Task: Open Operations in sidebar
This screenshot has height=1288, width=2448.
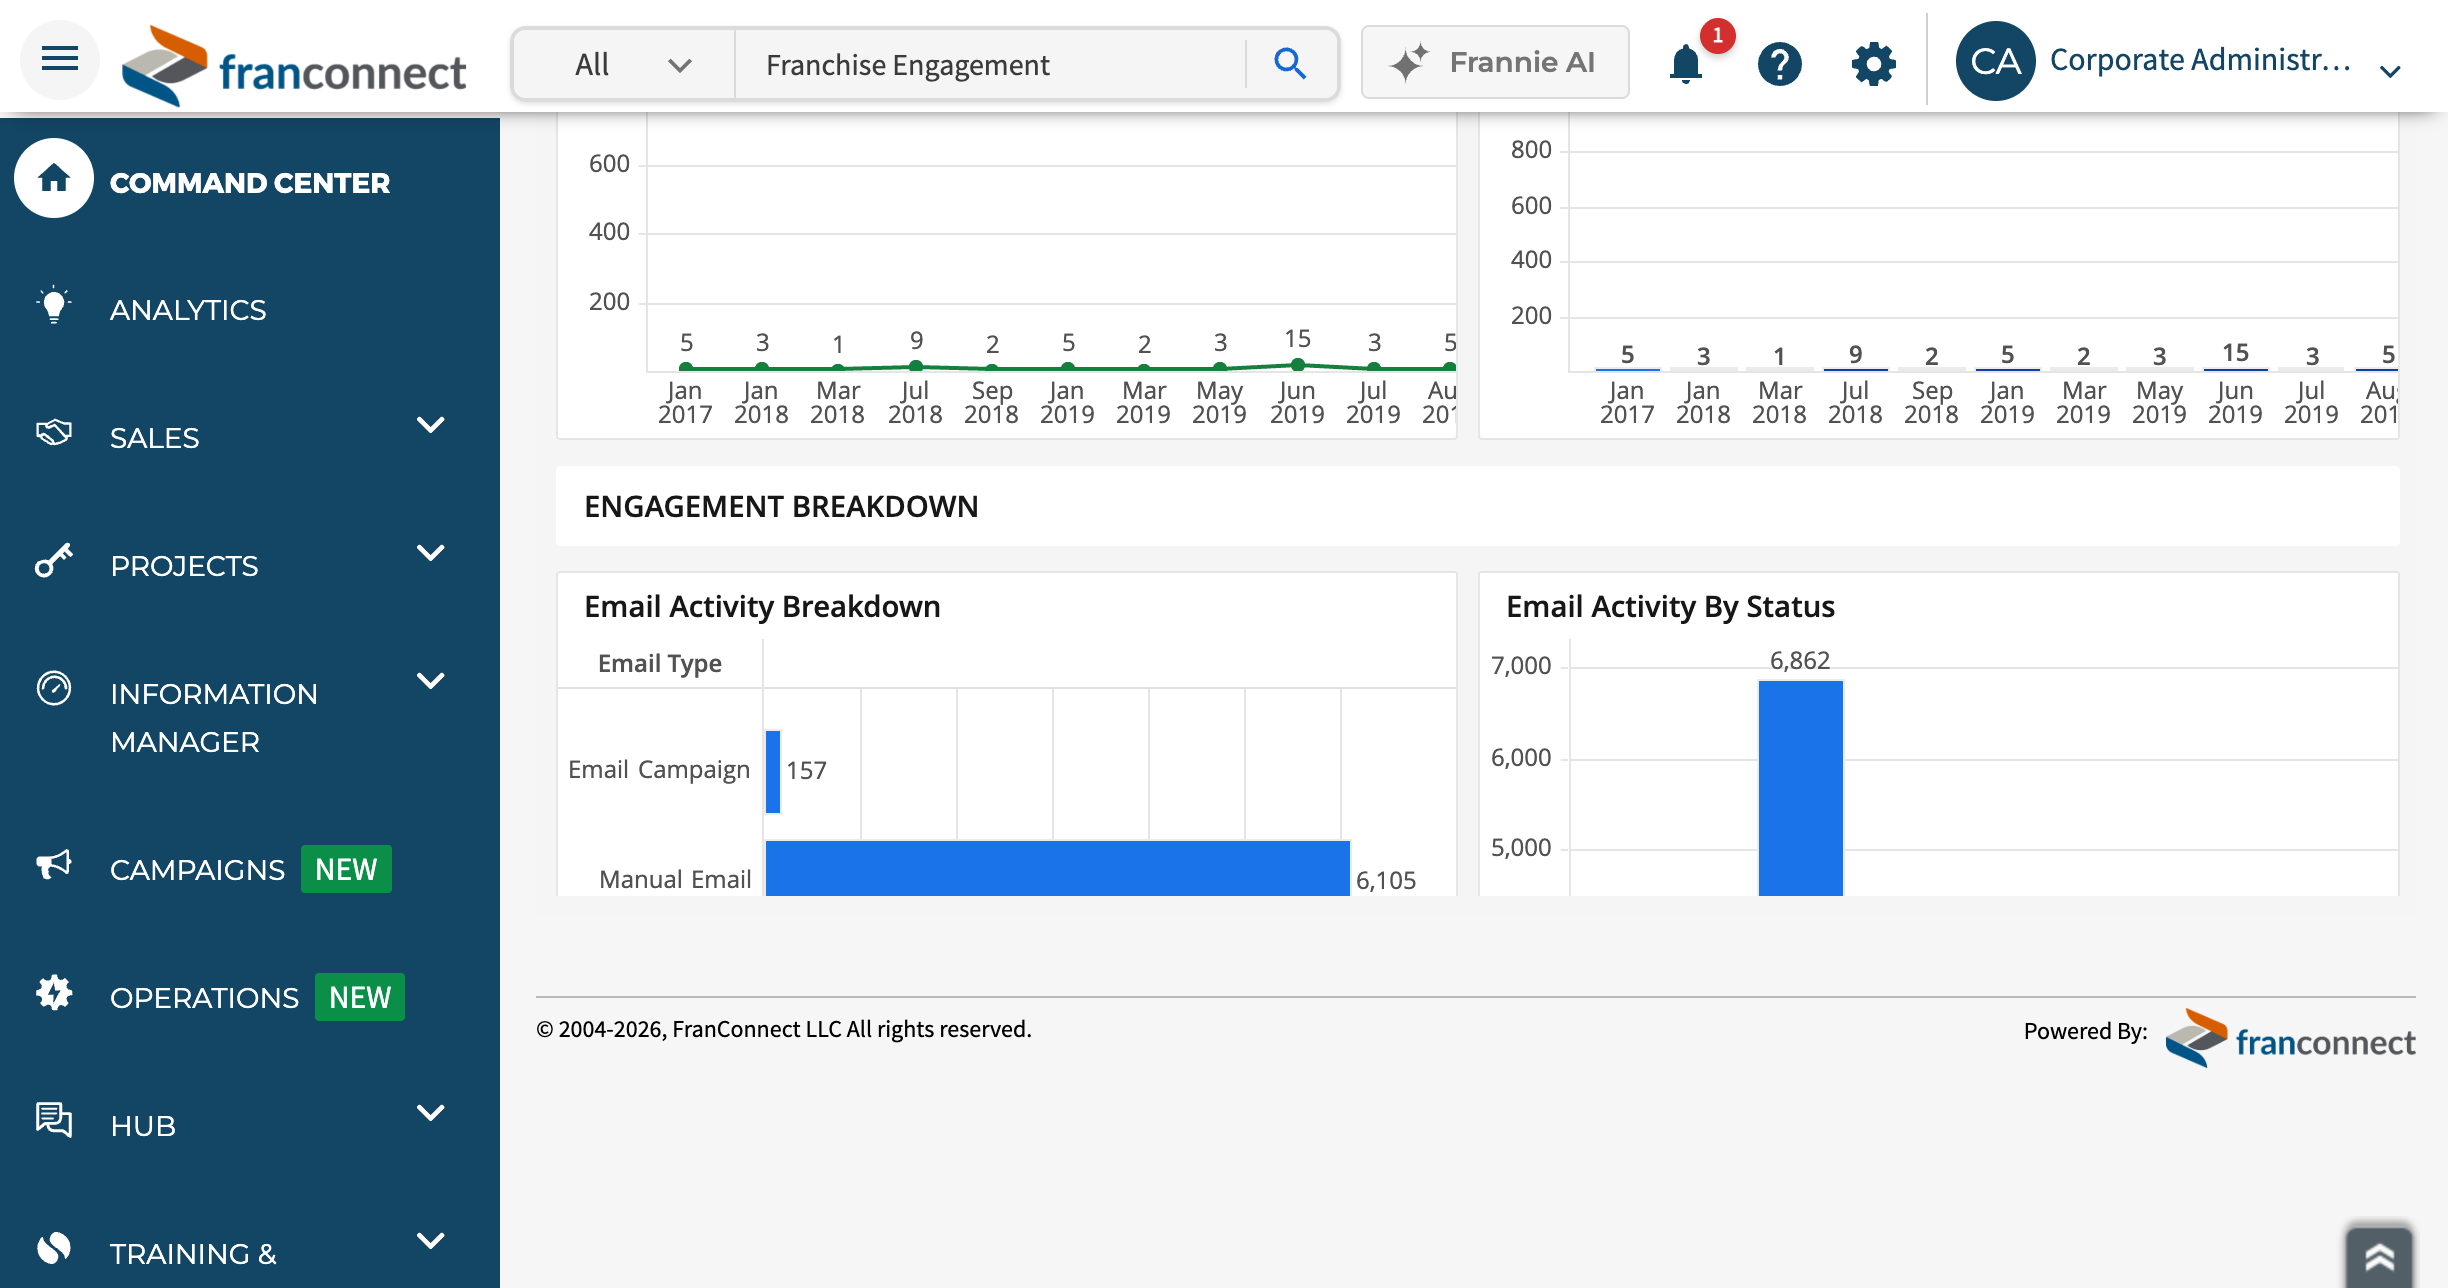Action: pyautogui.click(x=205, y=998)
